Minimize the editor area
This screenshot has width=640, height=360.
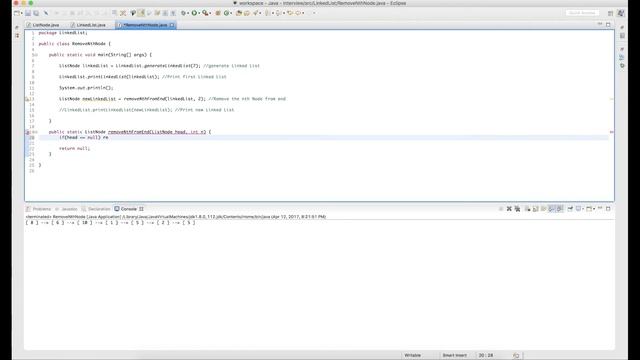[600, 24]
